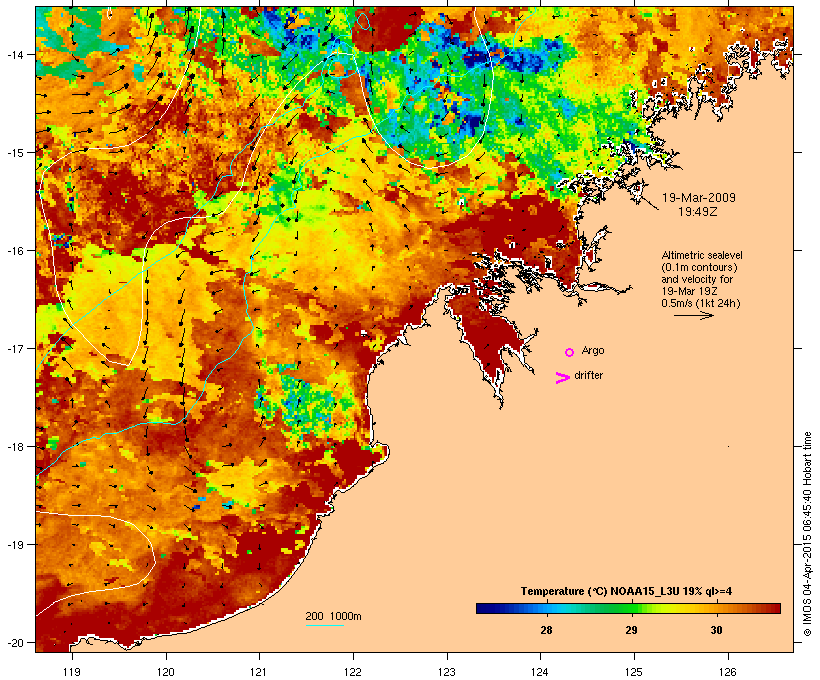The image size is (820, 680).
Task: Click the '19-Mar 19Z' caption line
Action: tap(689, 291)
